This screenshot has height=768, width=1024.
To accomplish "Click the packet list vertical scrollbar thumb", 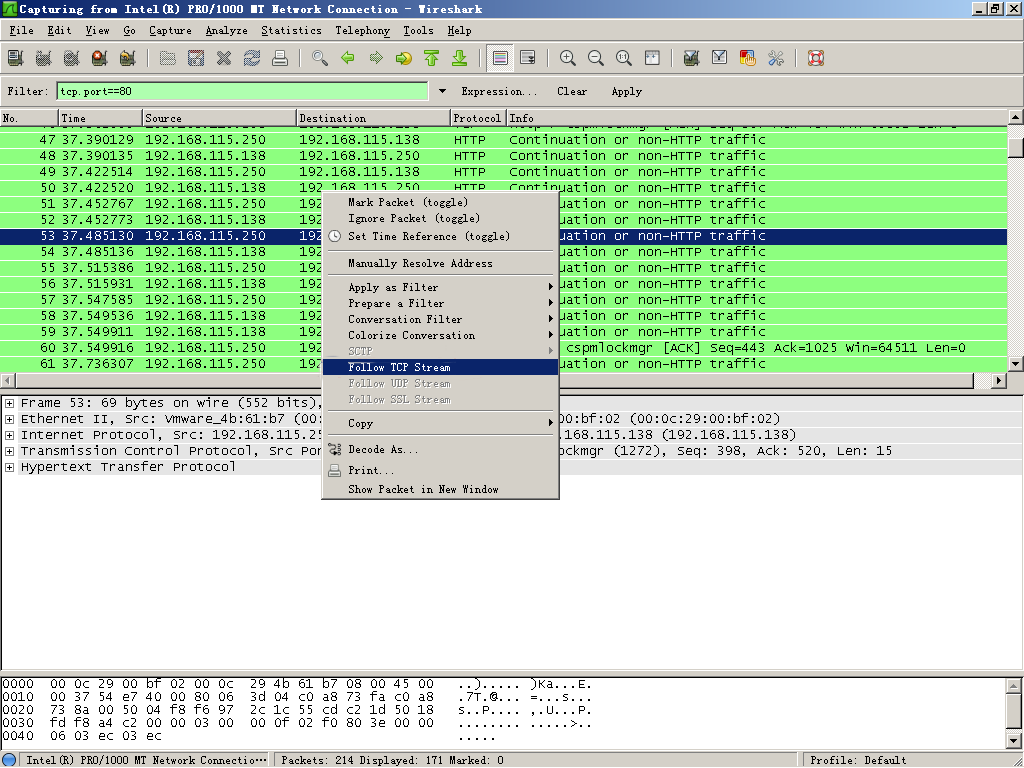I will pyautogui.click(x=1016, y=146).
